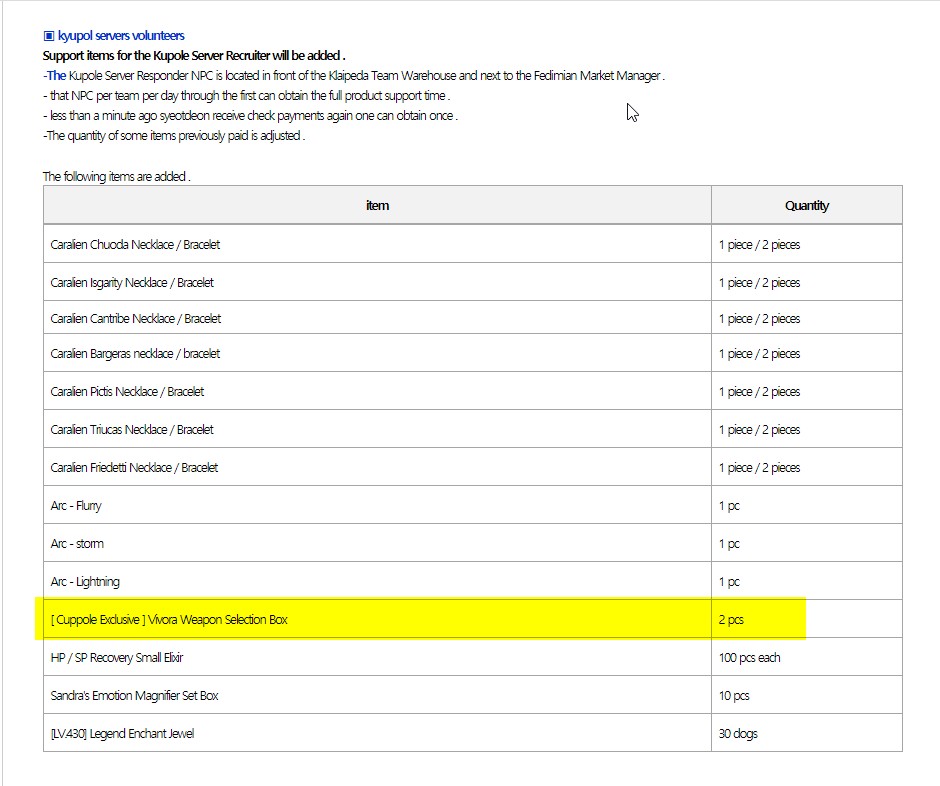The image size is (940, 786).
Task: Click Sandra's Emotion Magnifier Set Box item
Action: click(134, 695)
